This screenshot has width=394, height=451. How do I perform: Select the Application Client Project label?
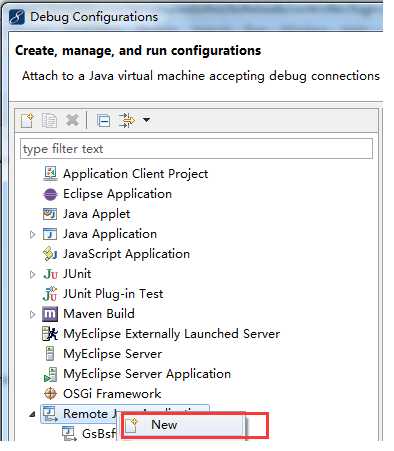click(x=135, y=174)
